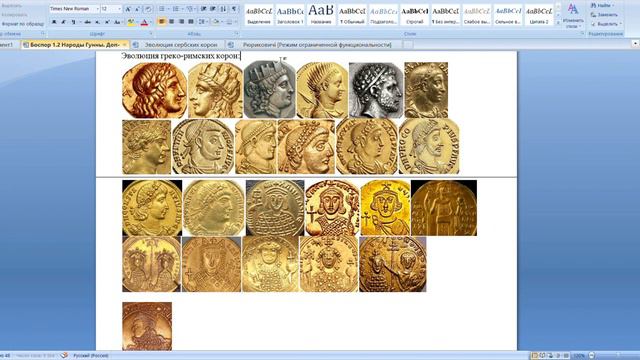The width and height of the screenshot is (640, 360).
Task: Switch to Print Layout view
Action: pyautogui.click(x=534, y=356)
